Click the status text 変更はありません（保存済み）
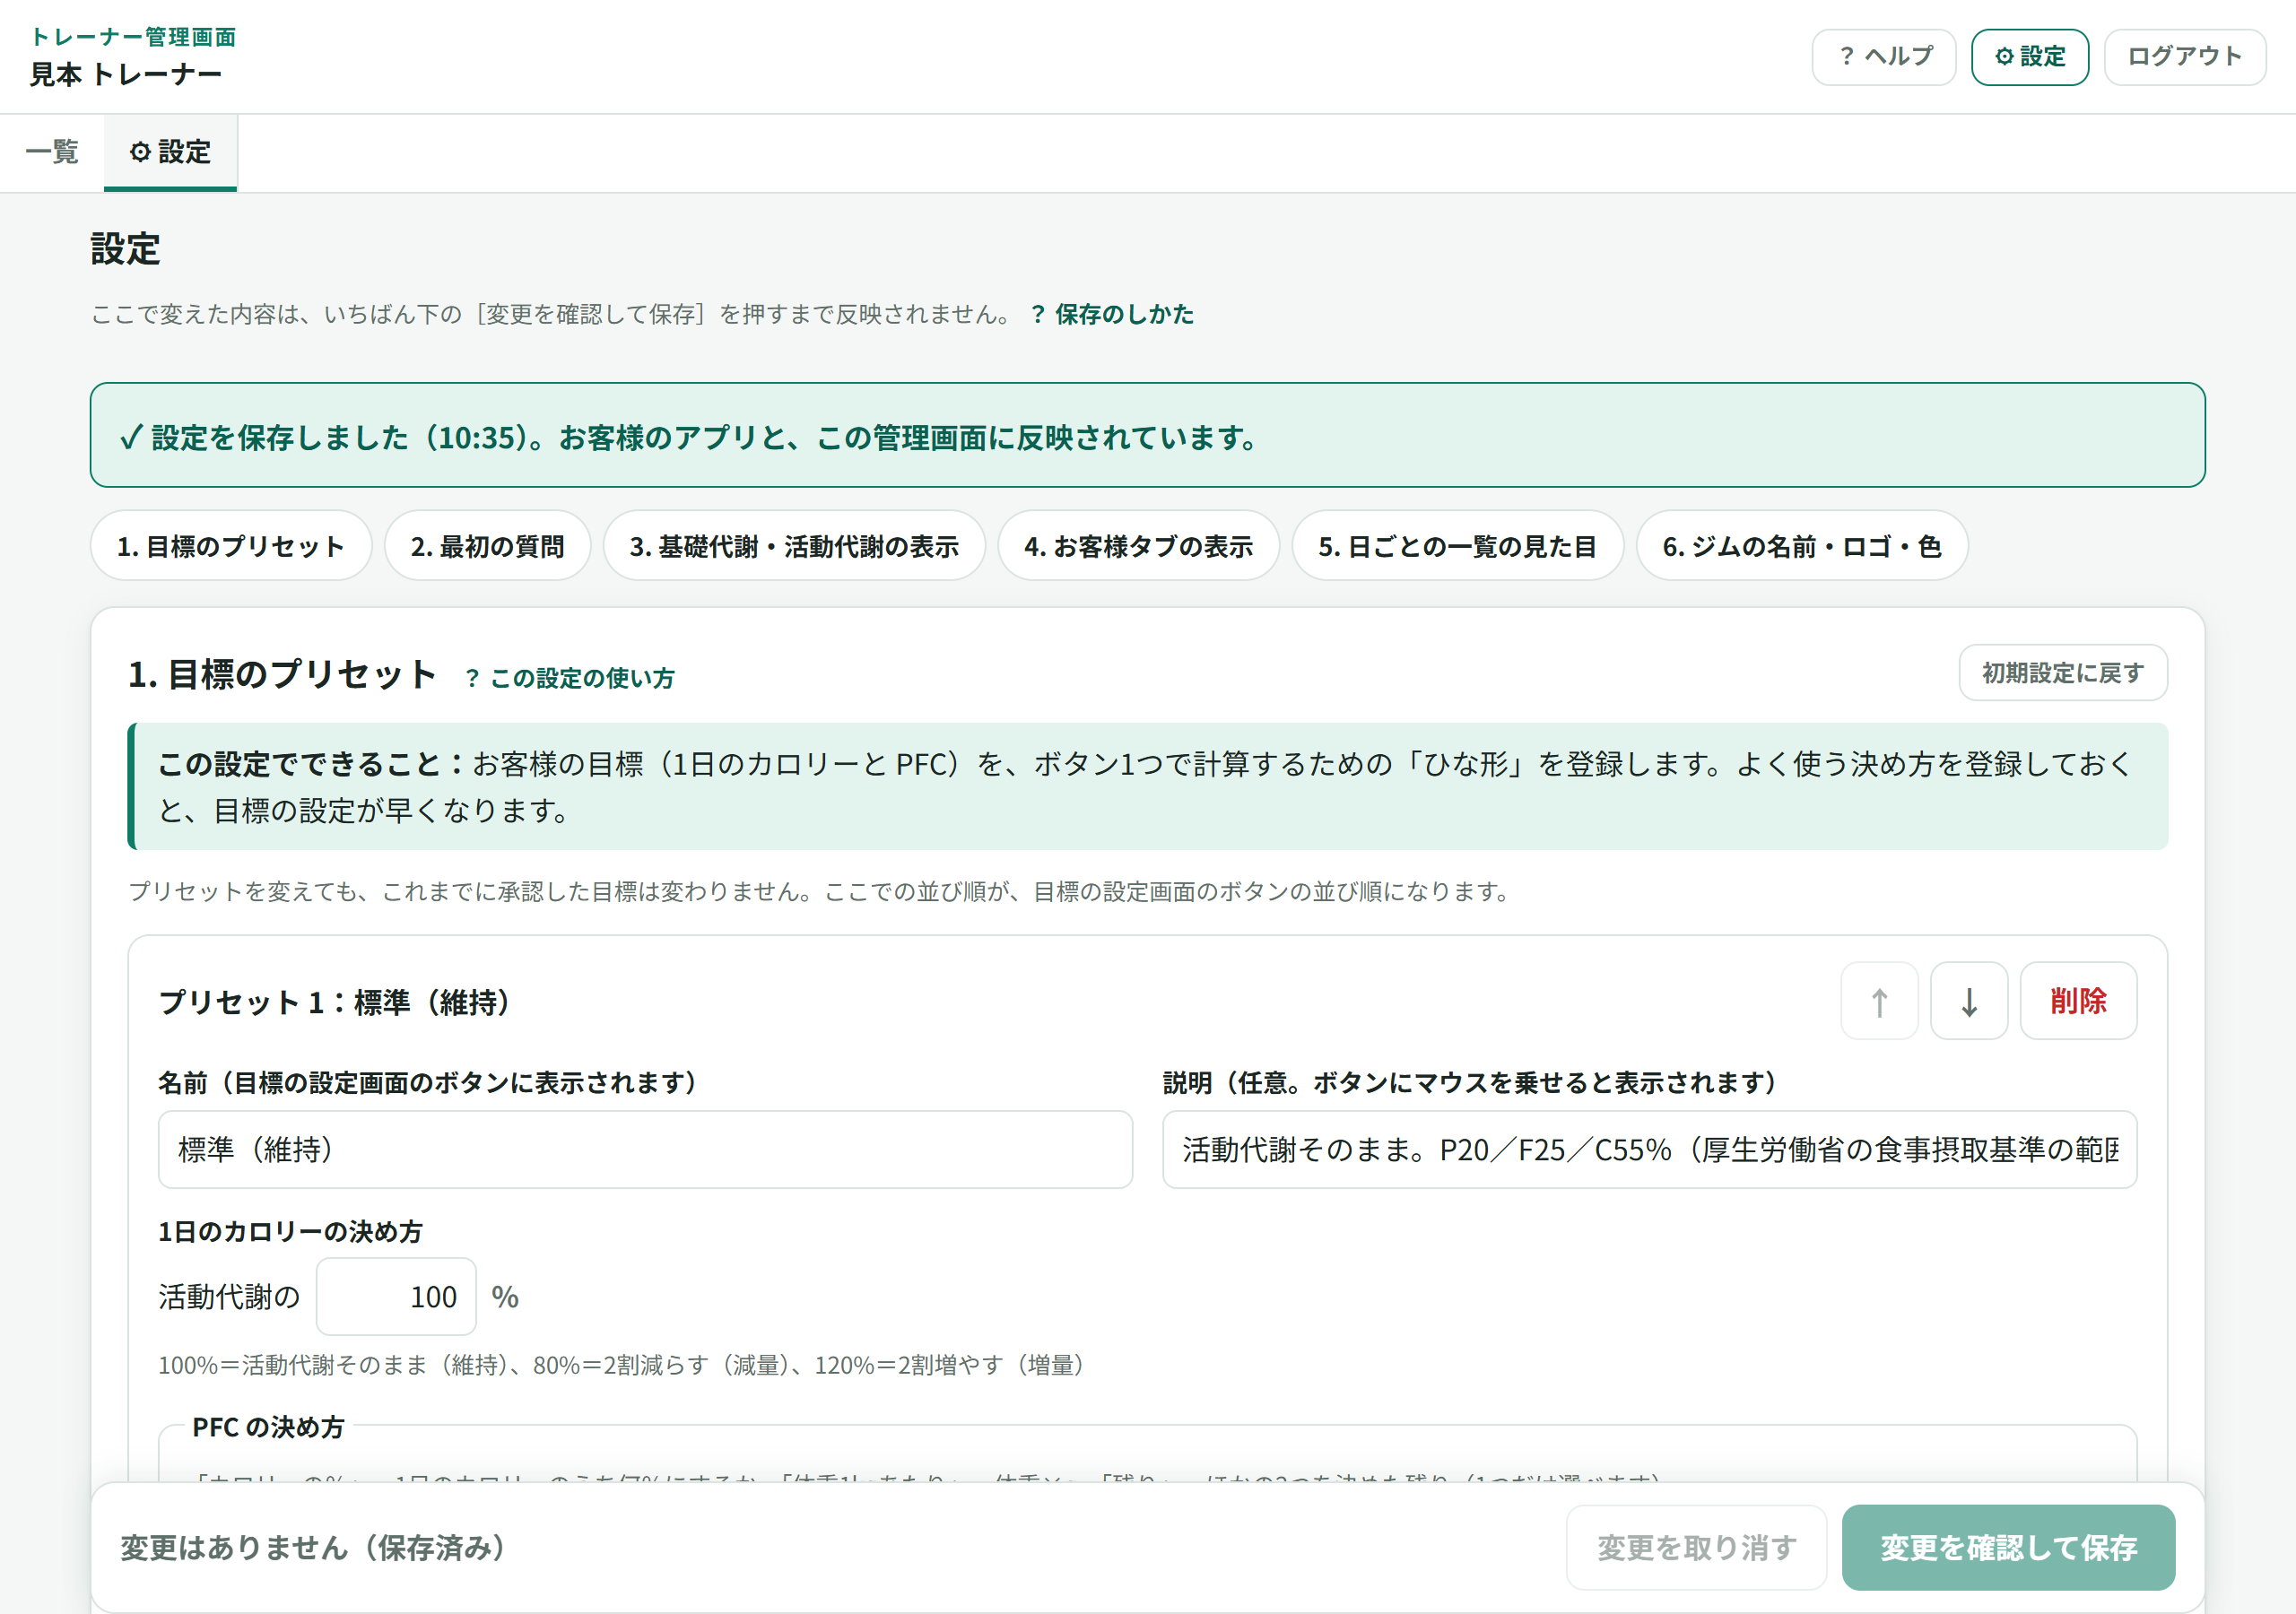The image size is (2296, 1614). pyautogui.click(x=313, y=1548)
